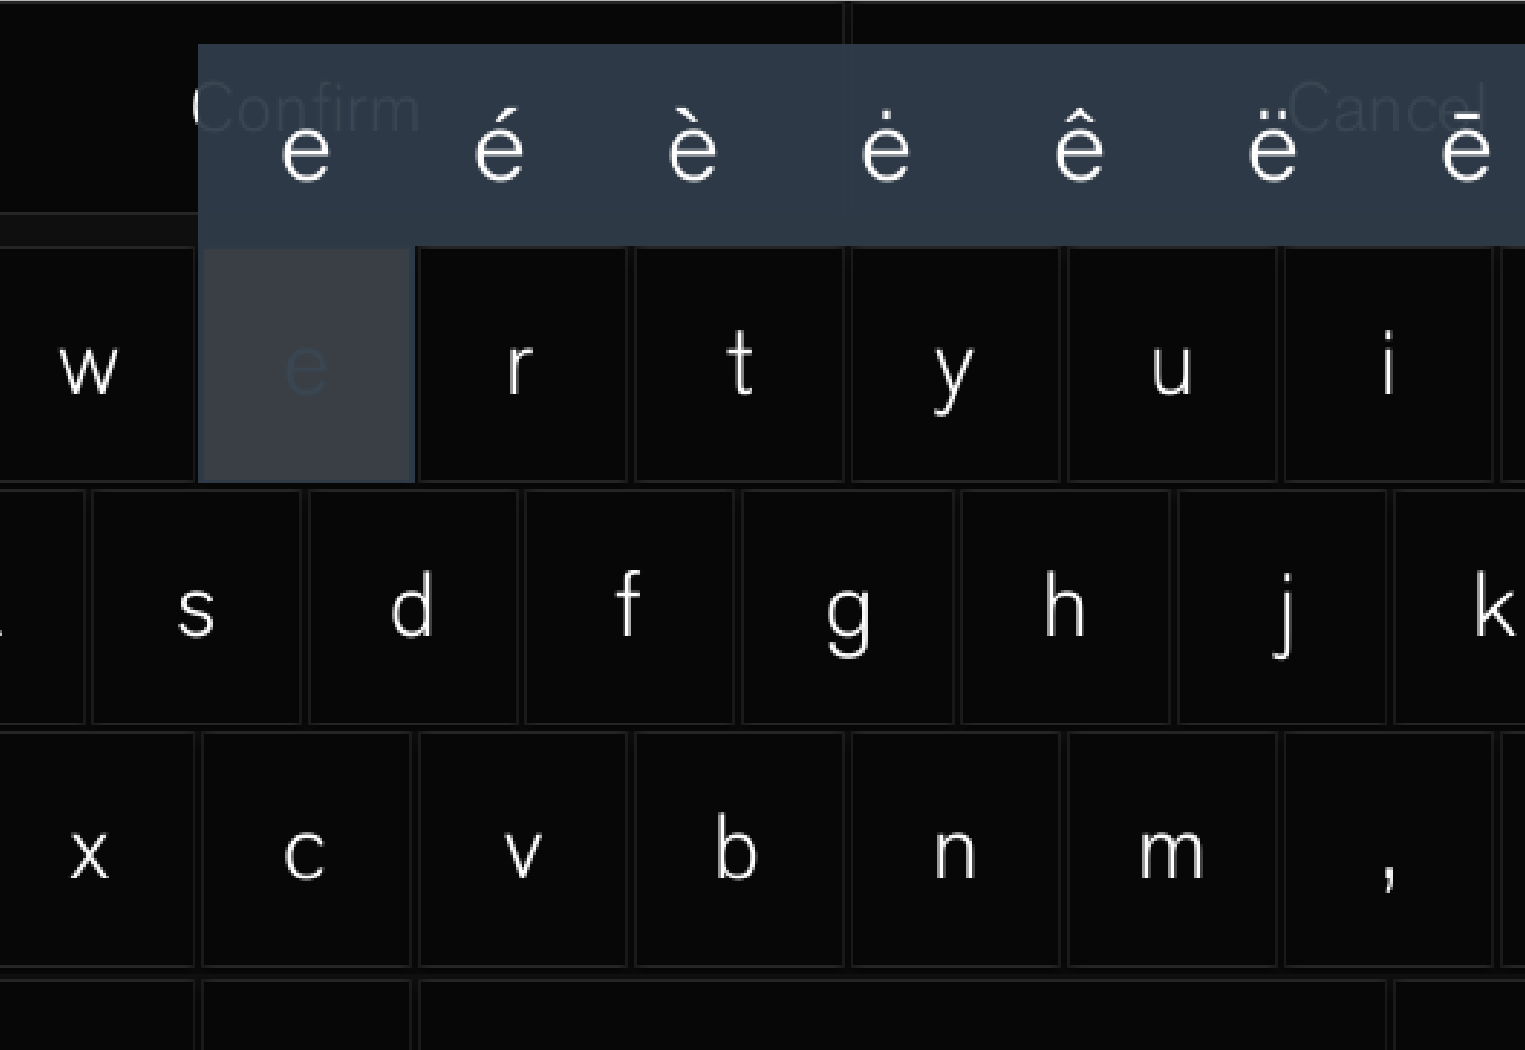Tap the space bar key
Screen dimensions: 1525x1050
(902, 1015)
